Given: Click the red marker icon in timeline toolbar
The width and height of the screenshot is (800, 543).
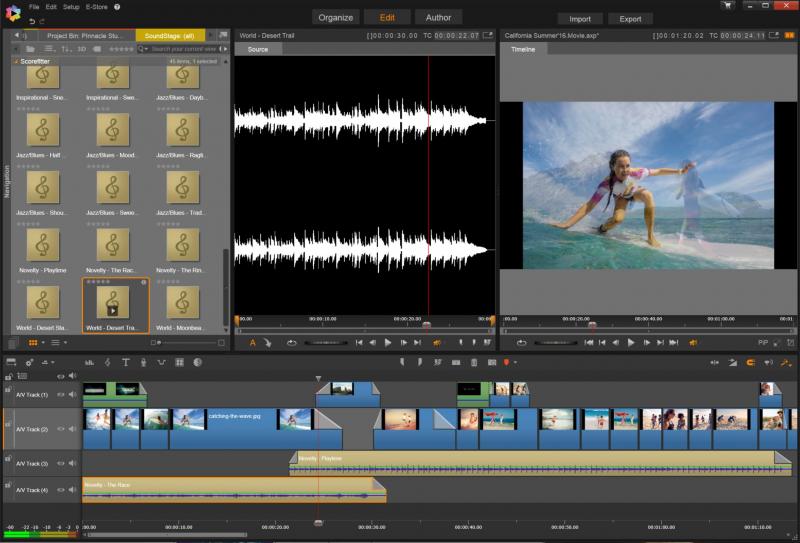Looking at the screenshot, I should click(506, 362).
